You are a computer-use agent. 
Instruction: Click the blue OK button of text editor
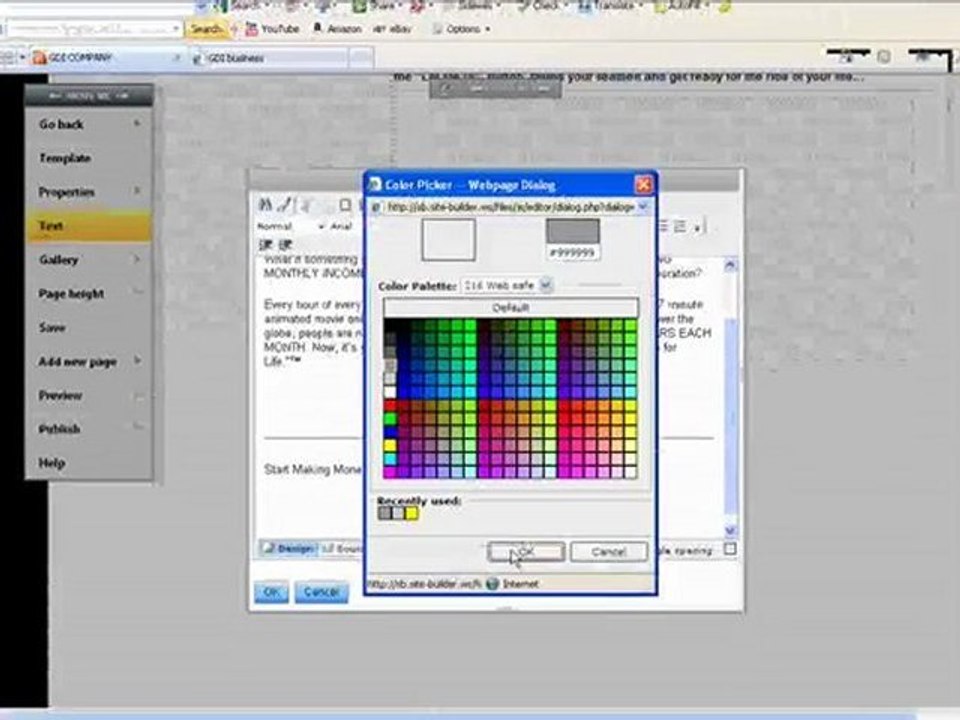pos(271,592)
